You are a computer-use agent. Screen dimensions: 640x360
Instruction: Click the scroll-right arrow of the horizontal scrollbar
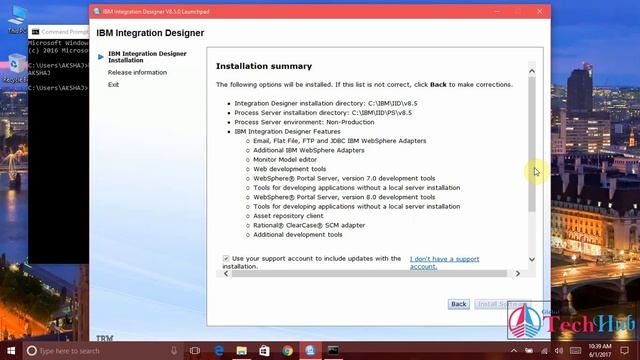(x=518, y=273)
